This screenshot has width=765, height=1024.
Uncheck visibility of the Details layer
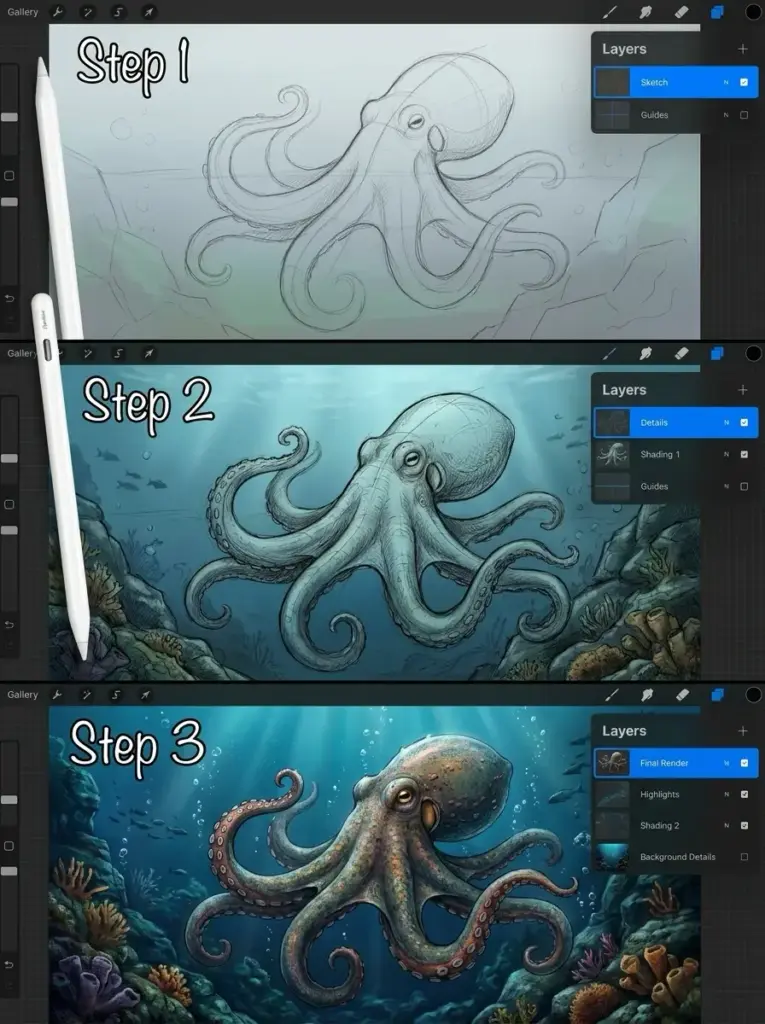click(x=744, y=423)
